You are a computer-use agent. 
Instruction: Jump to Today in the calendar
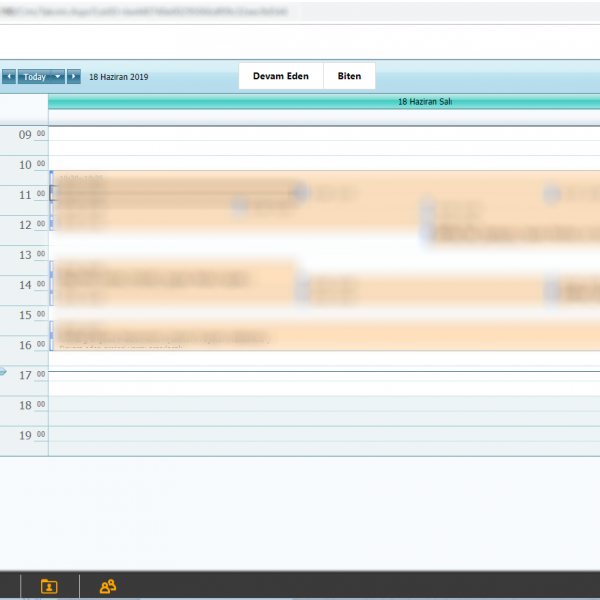tap(34, 77)
